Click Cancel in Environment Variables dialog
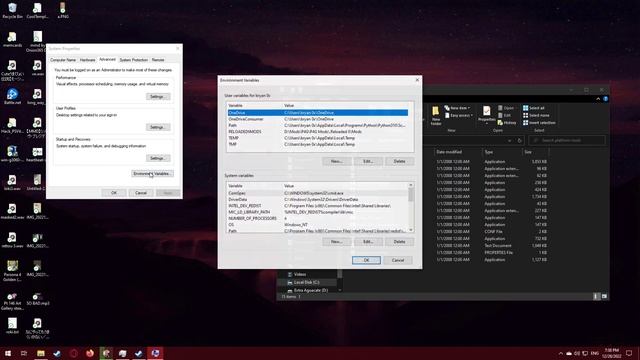 [398, 260]
